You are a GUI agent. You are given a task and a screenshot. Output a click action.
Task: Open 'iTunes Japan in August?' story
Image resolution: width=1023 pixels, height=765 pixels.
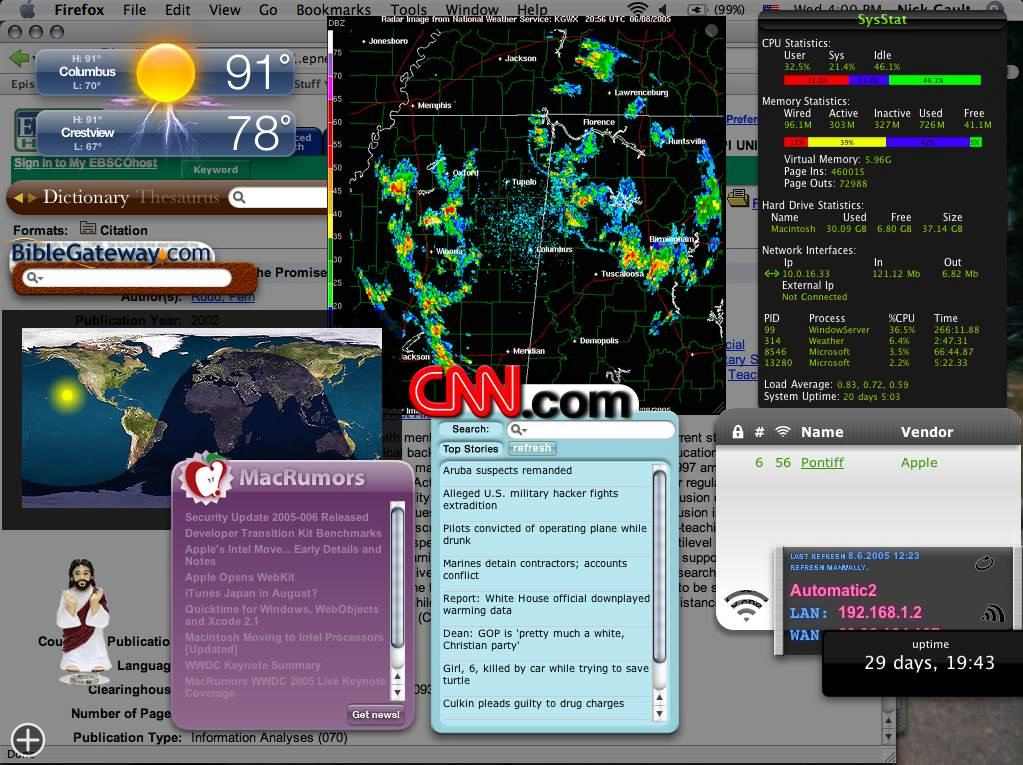pyautogui.click(x=251, y=593)
